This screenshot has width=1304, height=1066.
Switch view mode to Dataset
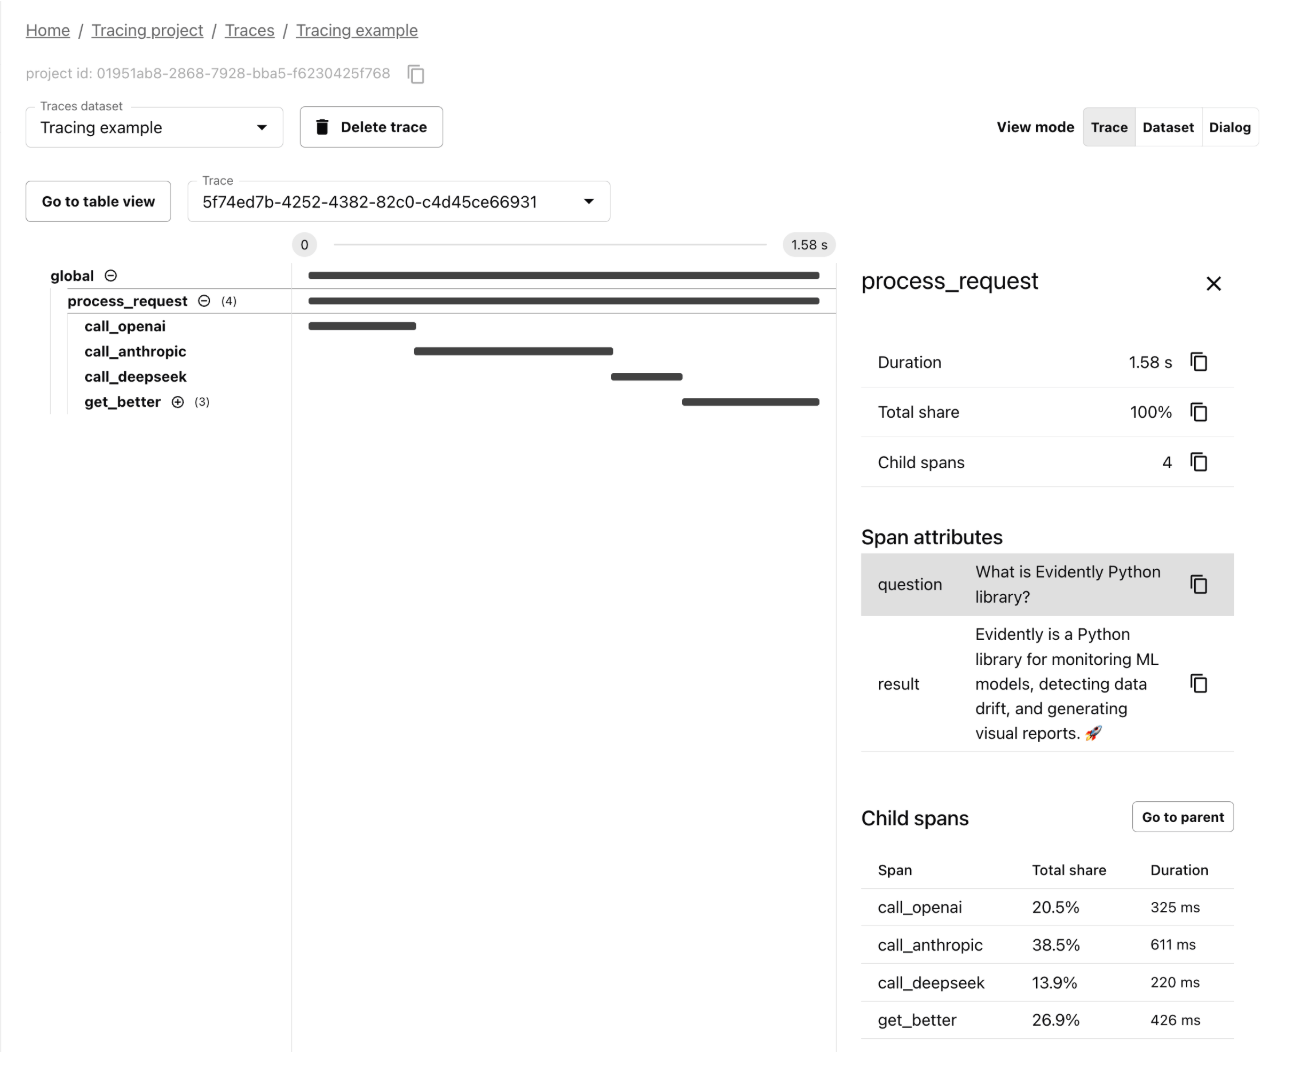(x=1168, y=127)
